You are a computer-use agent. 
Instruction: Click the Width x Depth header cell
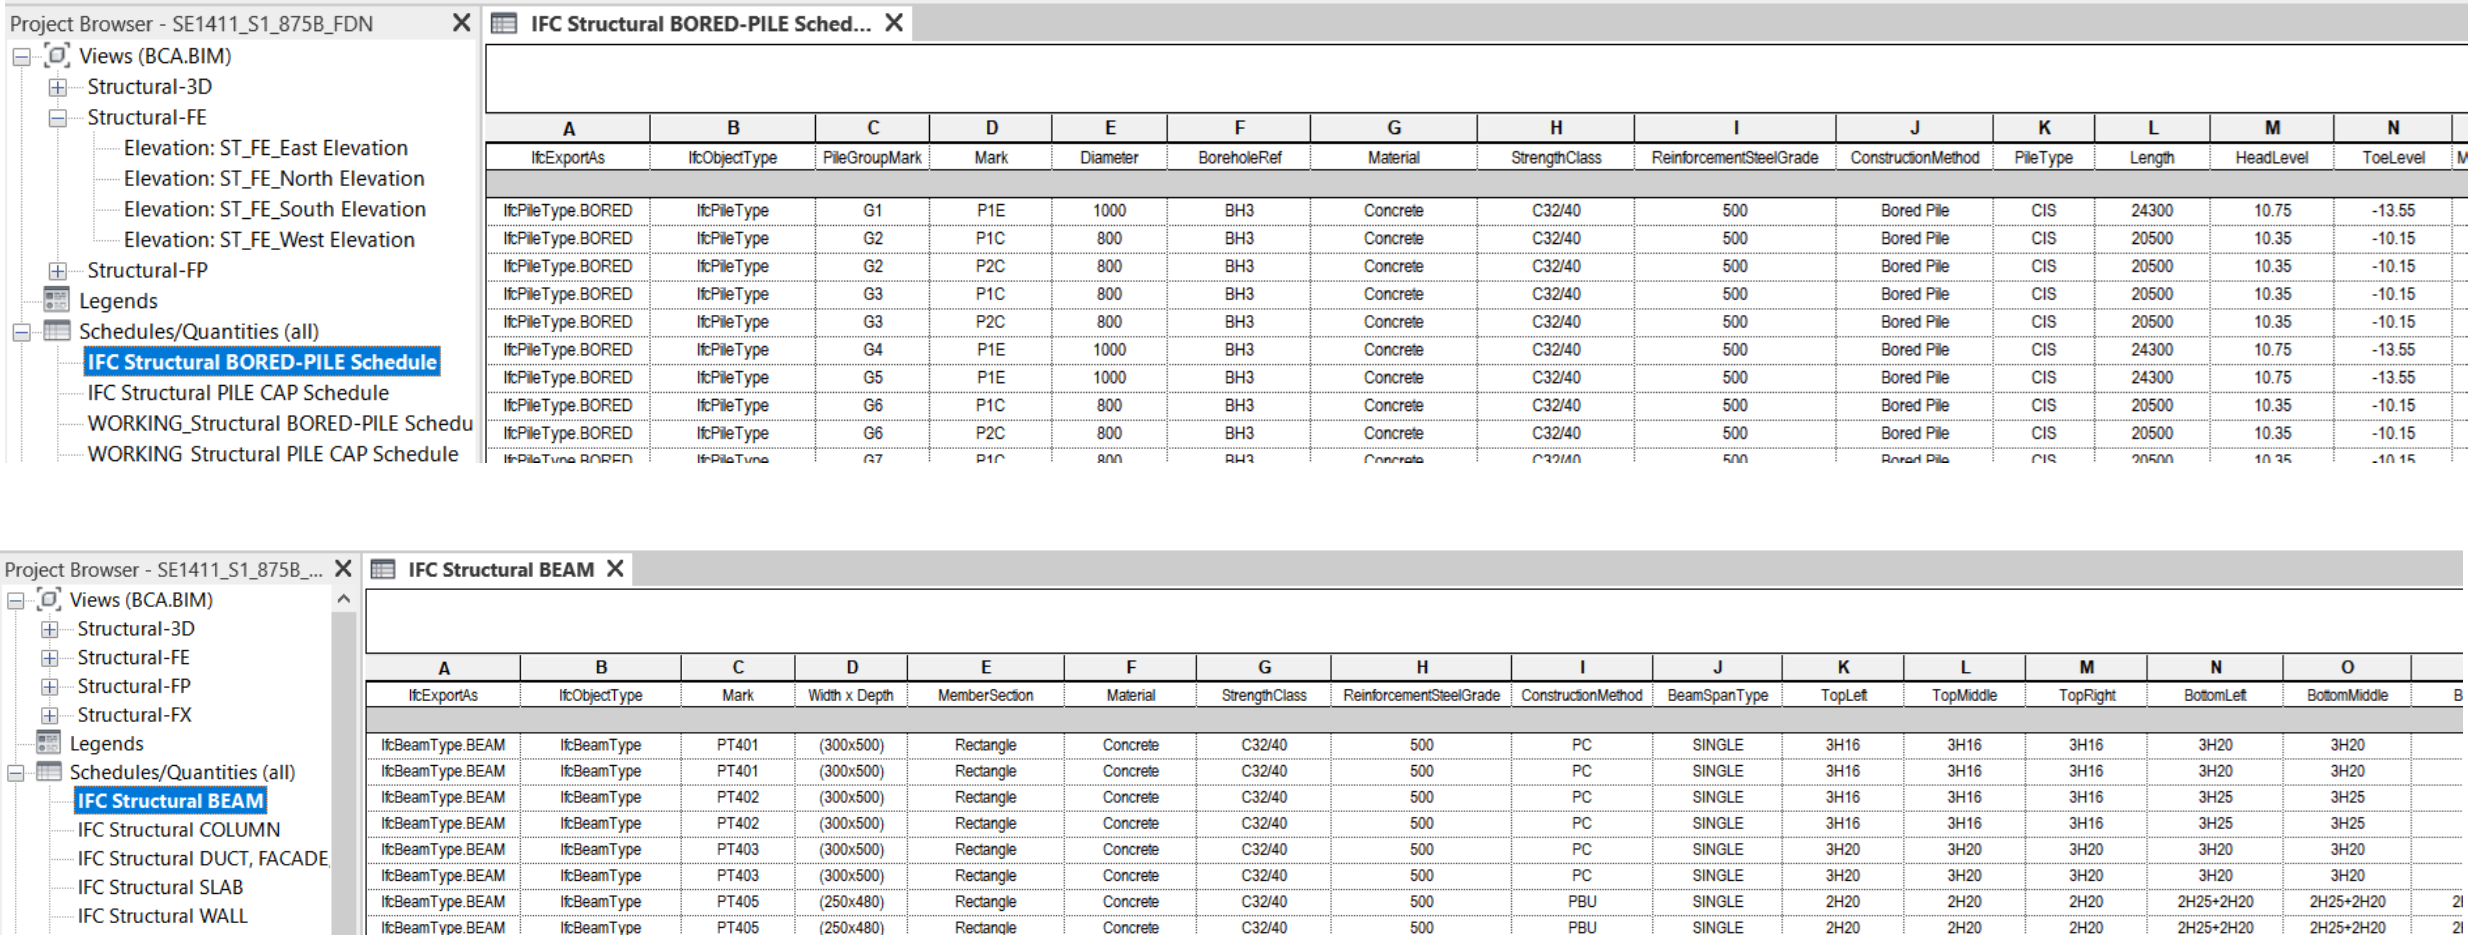click(851, 695)
